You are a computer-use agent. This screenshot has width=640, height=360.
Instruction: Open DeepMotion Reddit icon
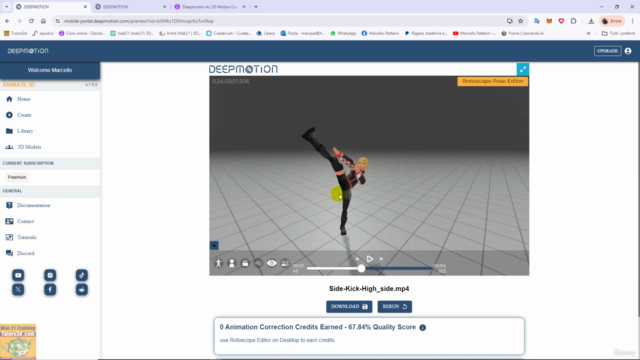[82, 289]
